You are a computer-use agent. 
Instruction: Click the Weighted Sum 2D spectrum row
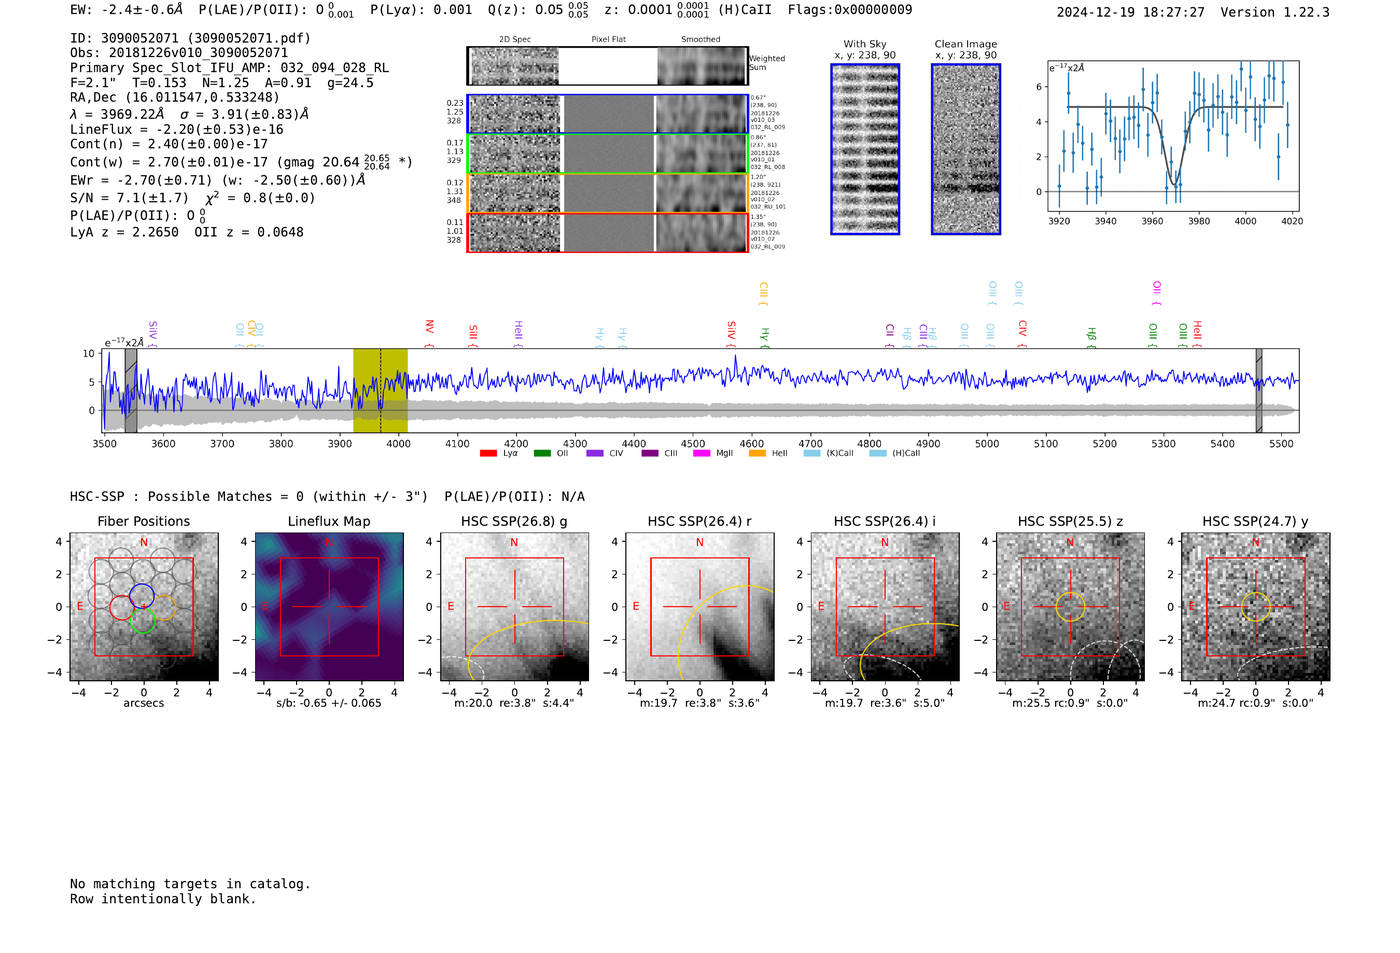(x=607, y=66)
